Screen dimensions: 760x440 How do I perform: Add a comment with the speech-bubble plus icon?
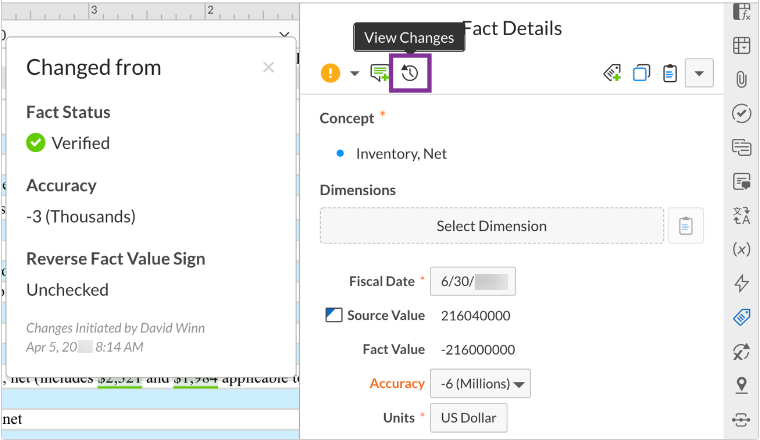[x=380, y=73]
